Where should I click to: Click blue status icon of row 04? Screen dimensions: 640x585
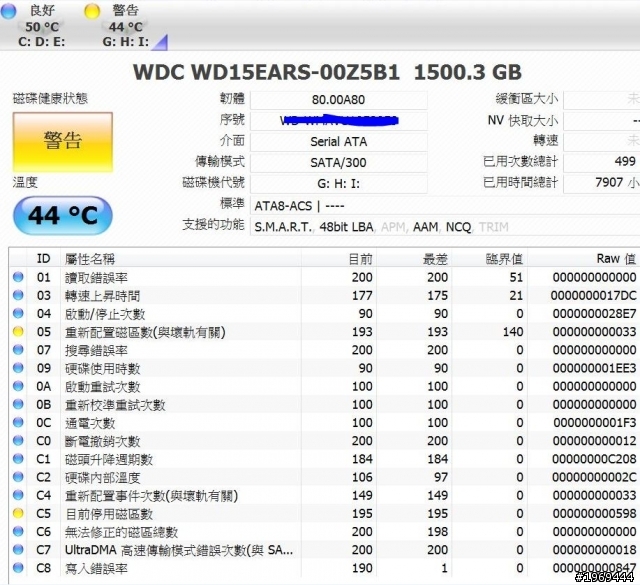[18, 314]
